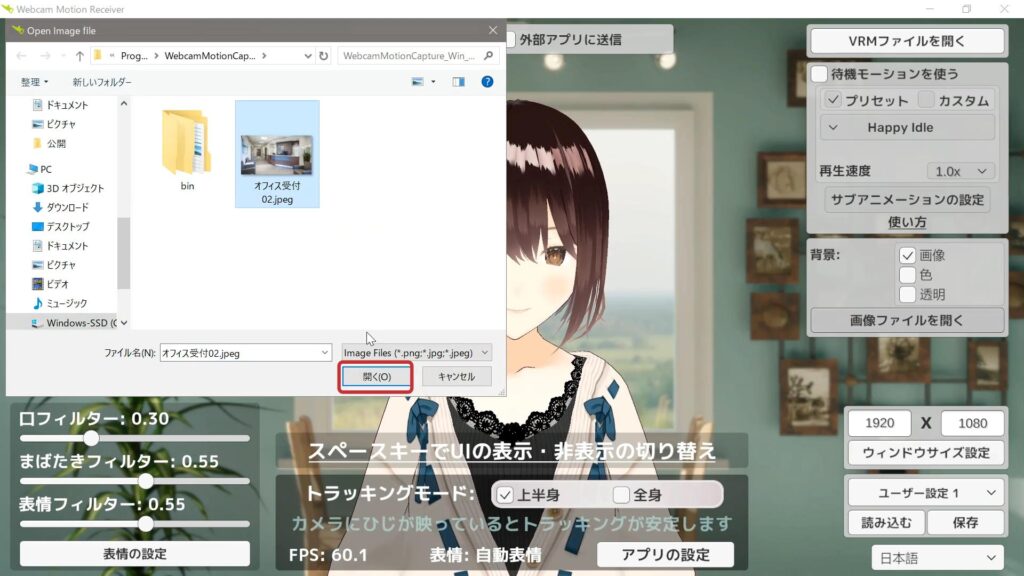
Task: Open the Image Files type dropdown
Action: coord(416,353)
